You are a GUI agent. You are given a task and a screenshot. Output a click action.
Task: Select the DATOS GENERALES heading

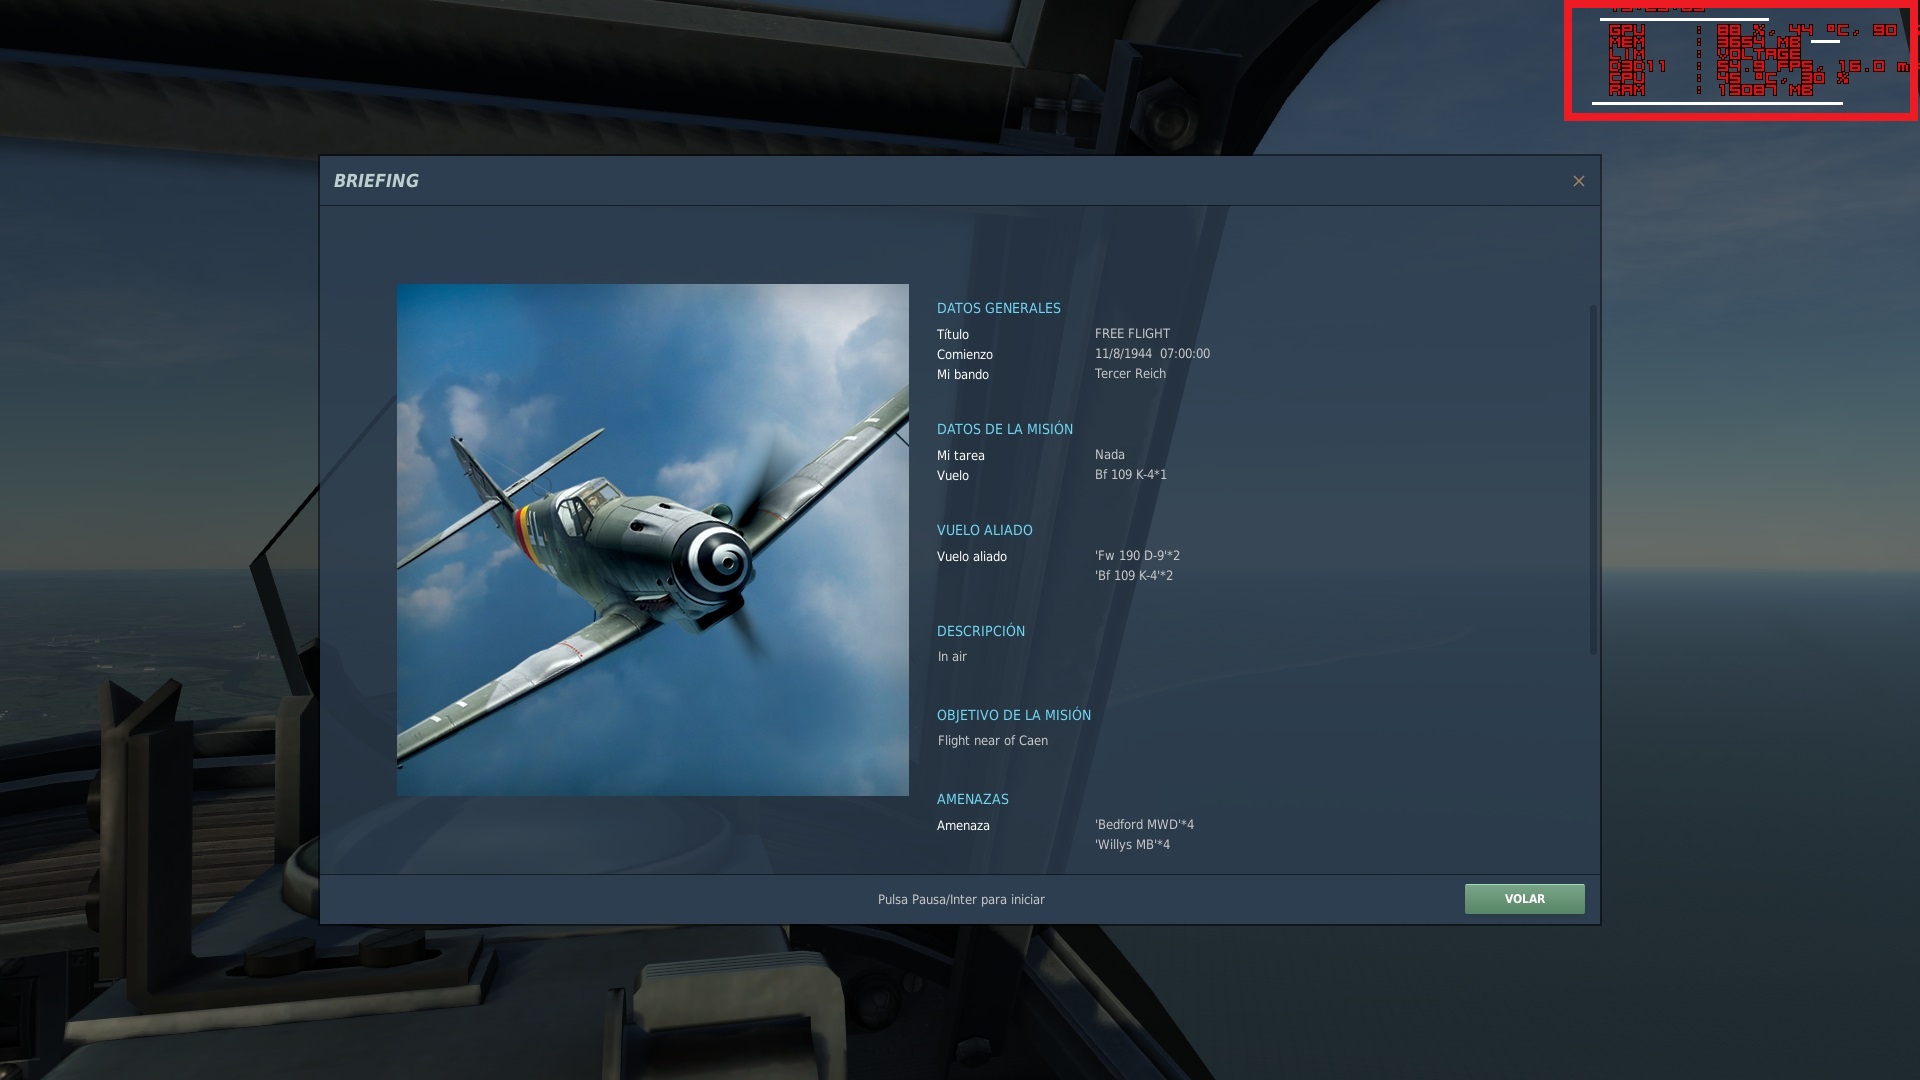pyautogui.click(x=998, y=308)
